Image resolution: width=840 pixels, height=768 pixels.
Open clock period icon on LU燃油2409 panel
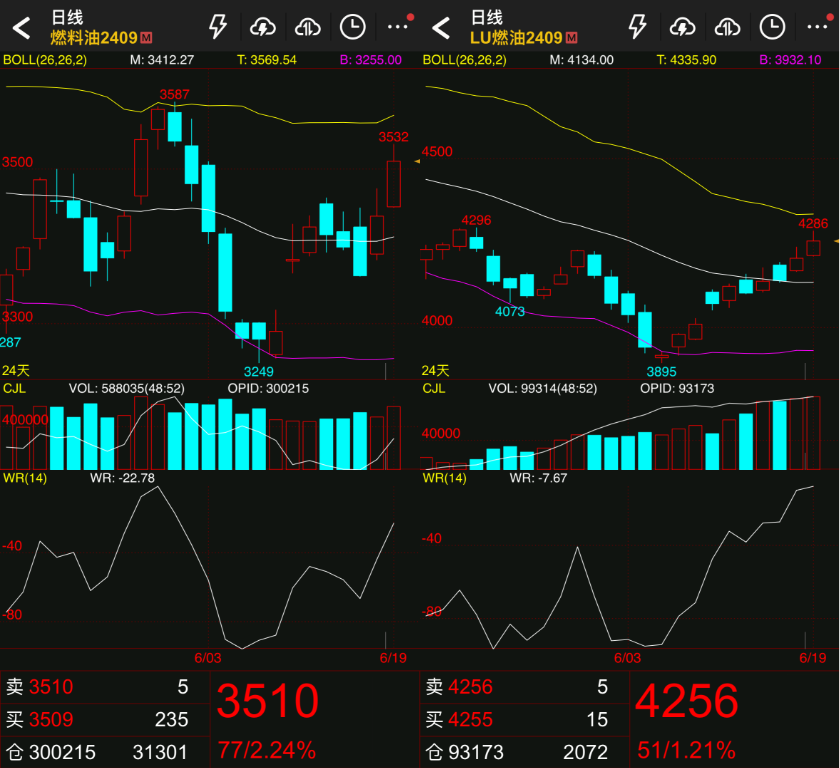pyautogui.click(x=772, y=27)
